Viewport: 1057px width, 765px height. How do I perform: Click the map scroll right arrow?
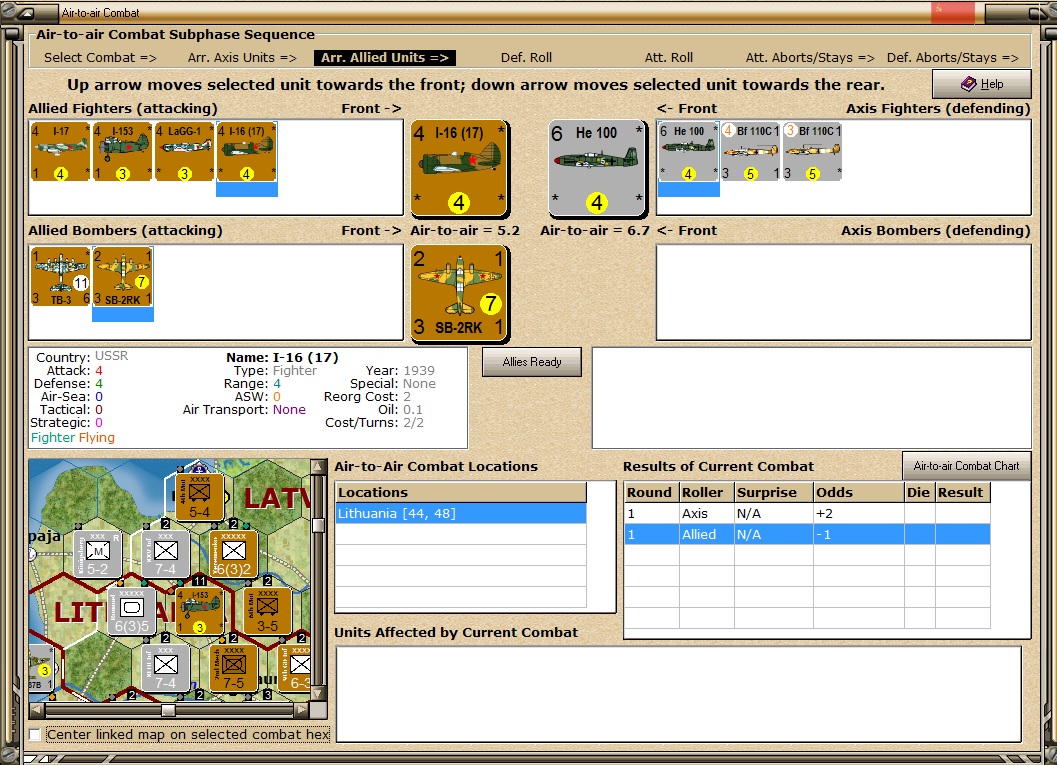pos(302,710)
